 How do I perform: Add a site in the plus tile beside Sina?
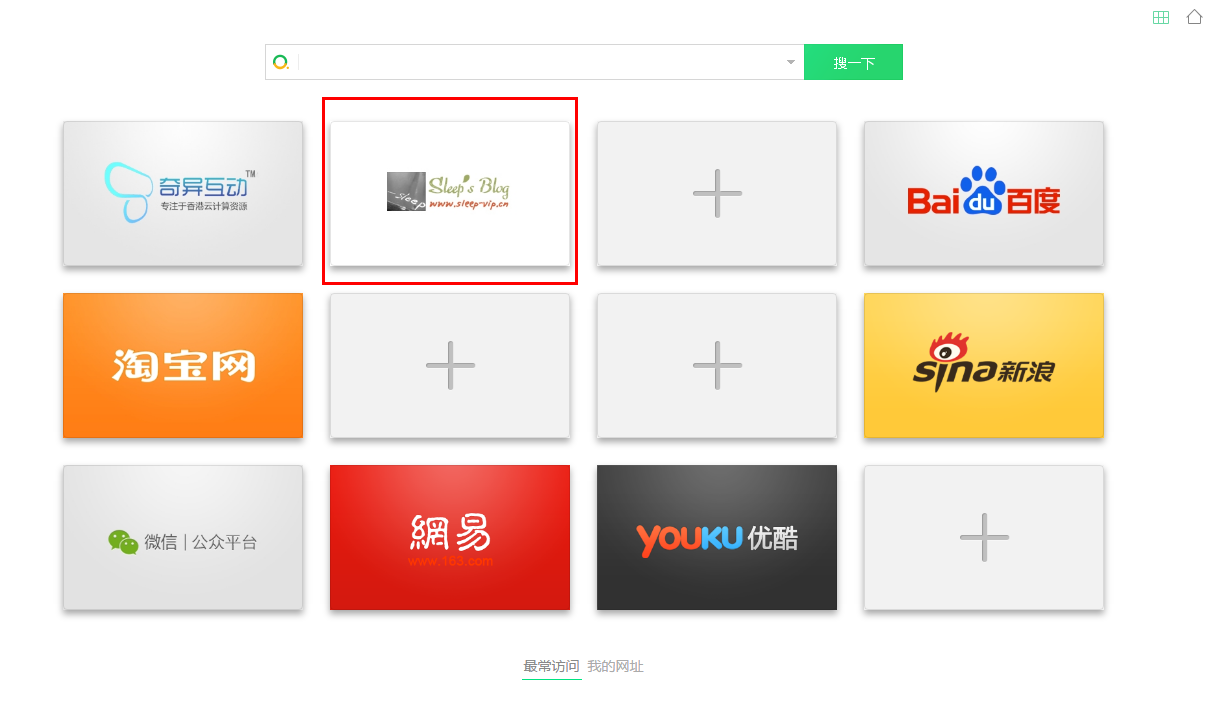point(717,365)
